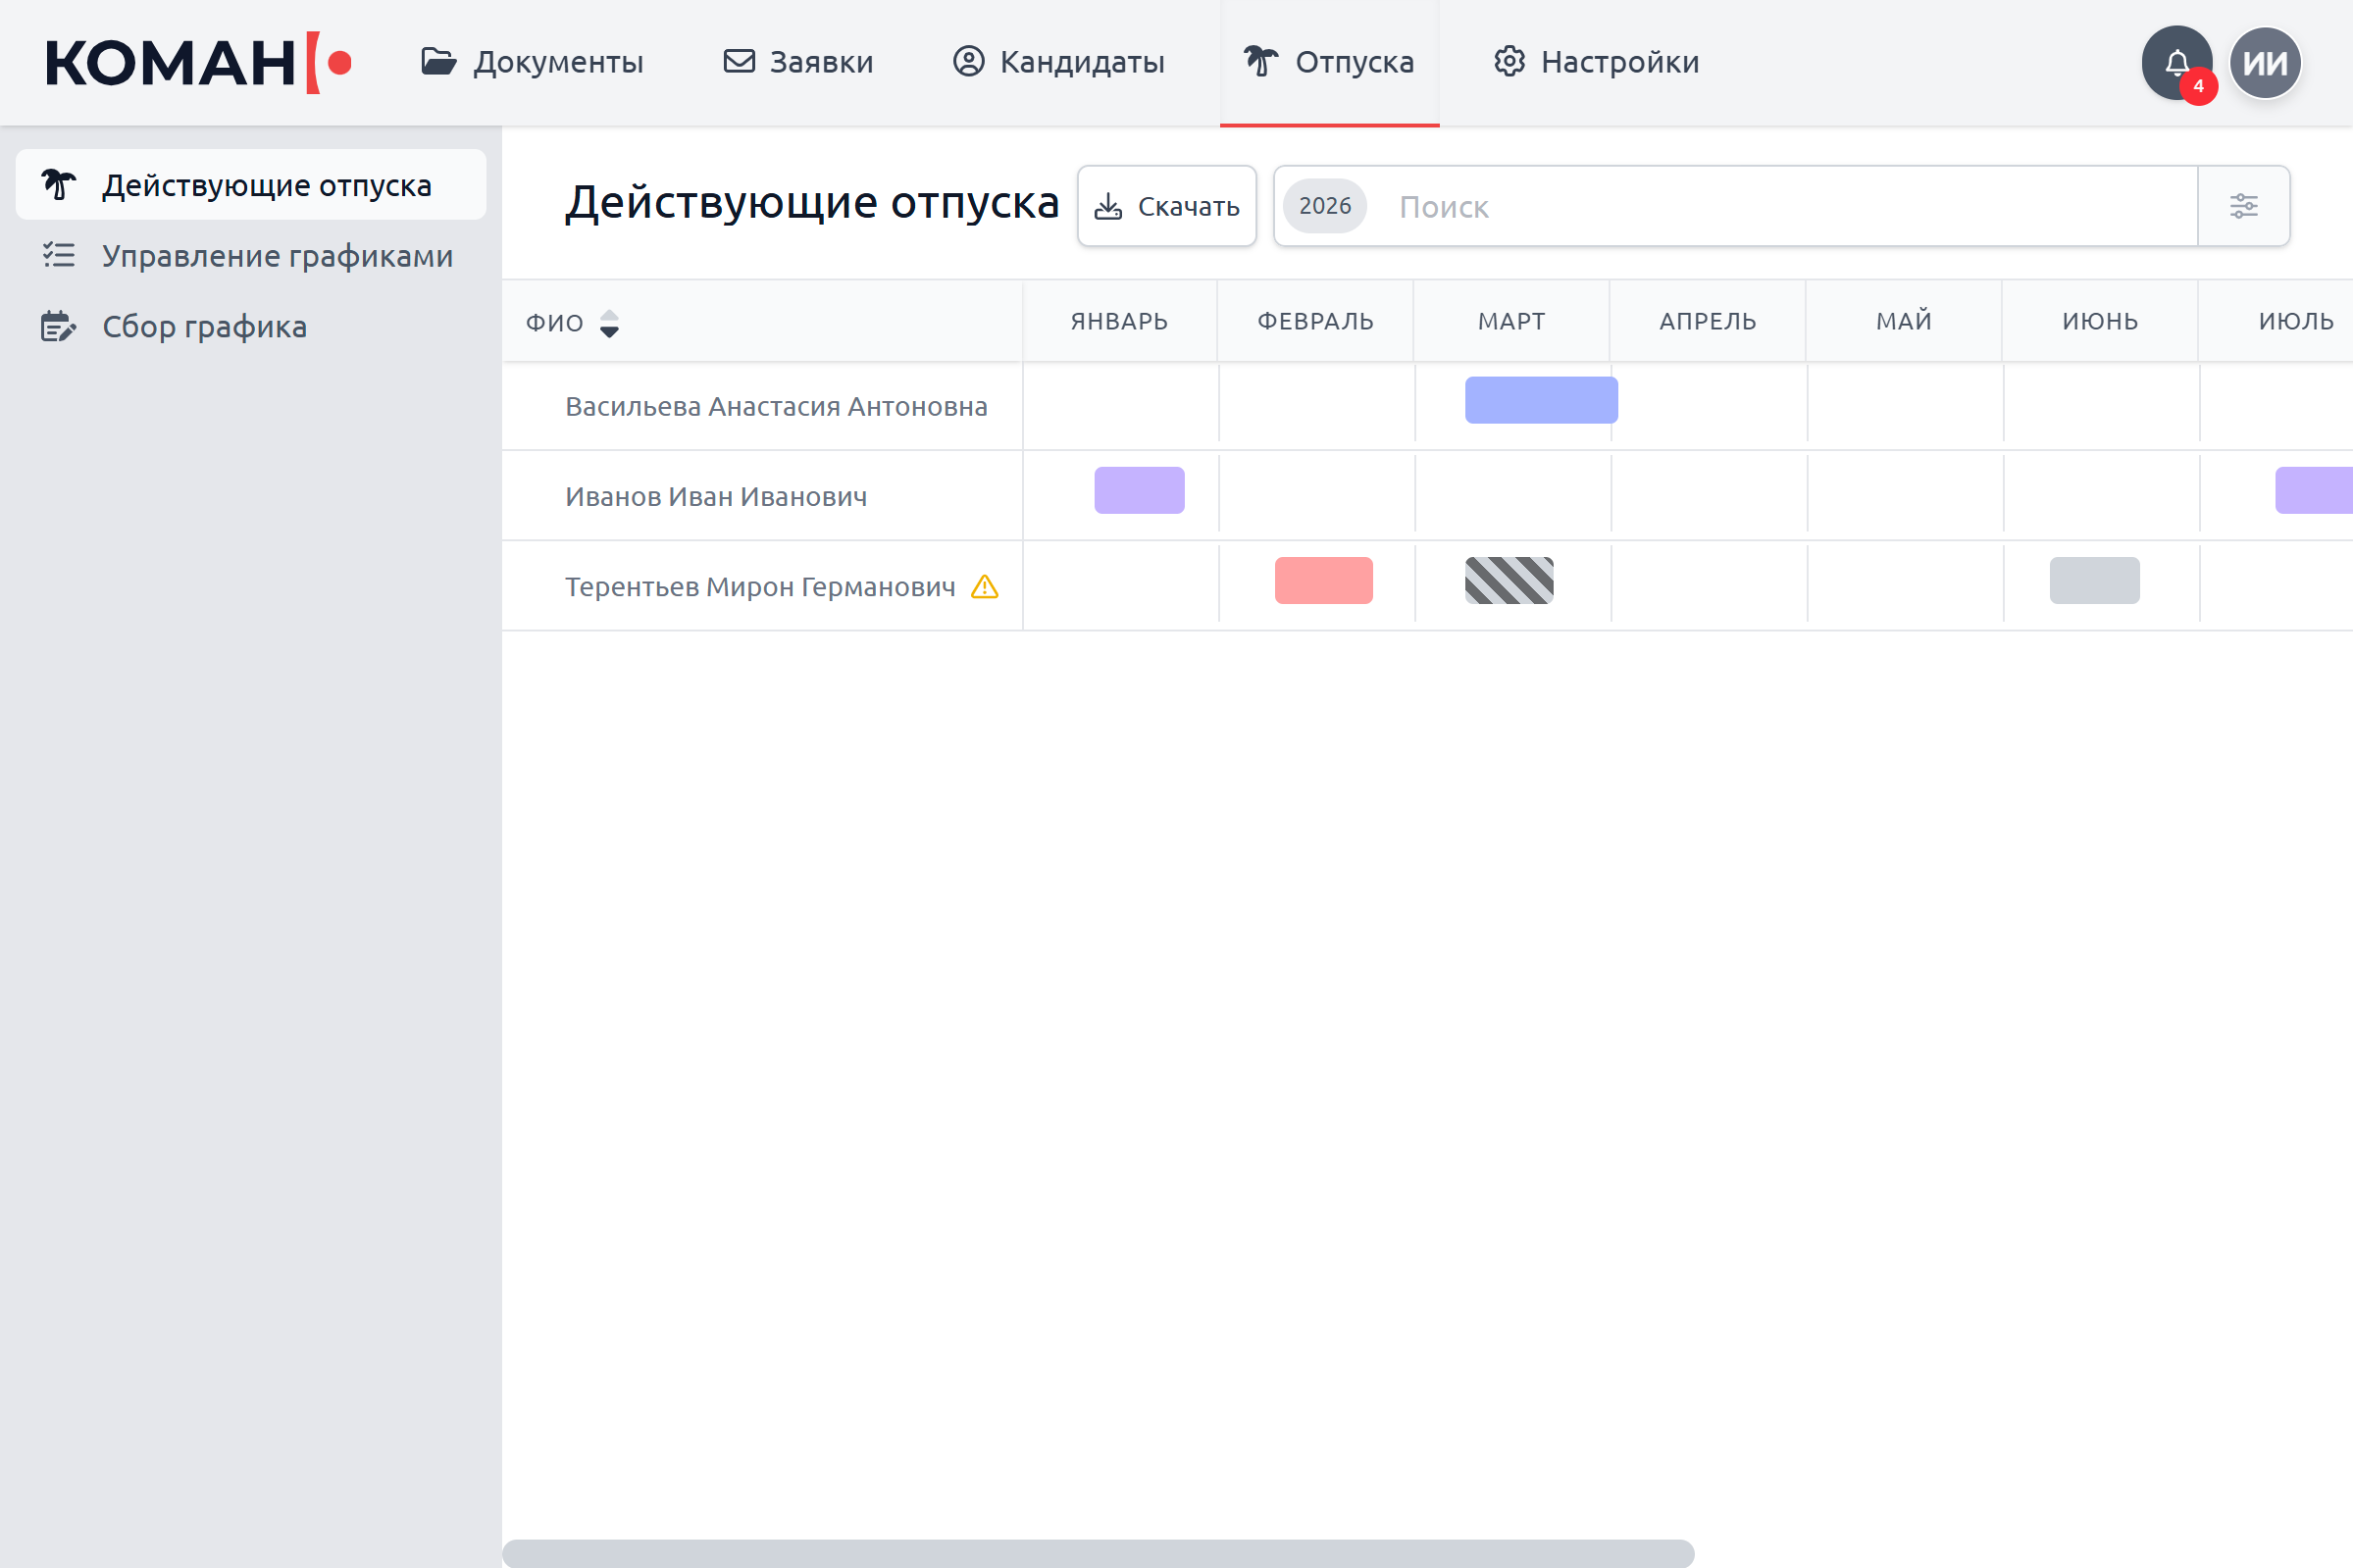Image resolution: width=2353 pixels, height=1568 pixels.
Task: Click into the Поиск search field
Action: pyautogui.click(x=1780, y=206)
